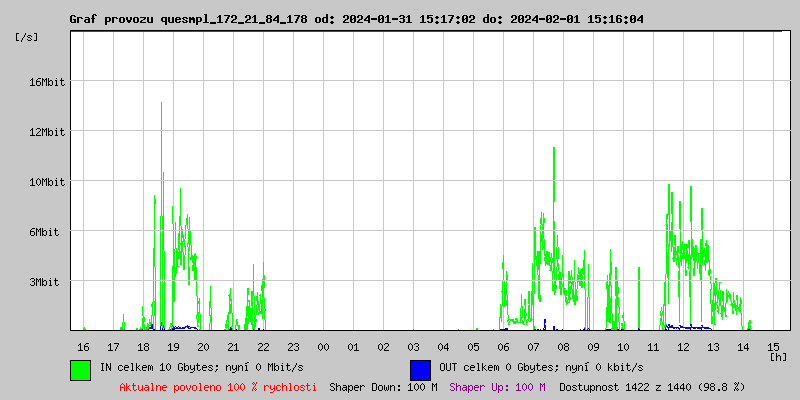Click the green IN legend color swatch
This screenshot has height=400, width=800.
(x=80, y=369)
